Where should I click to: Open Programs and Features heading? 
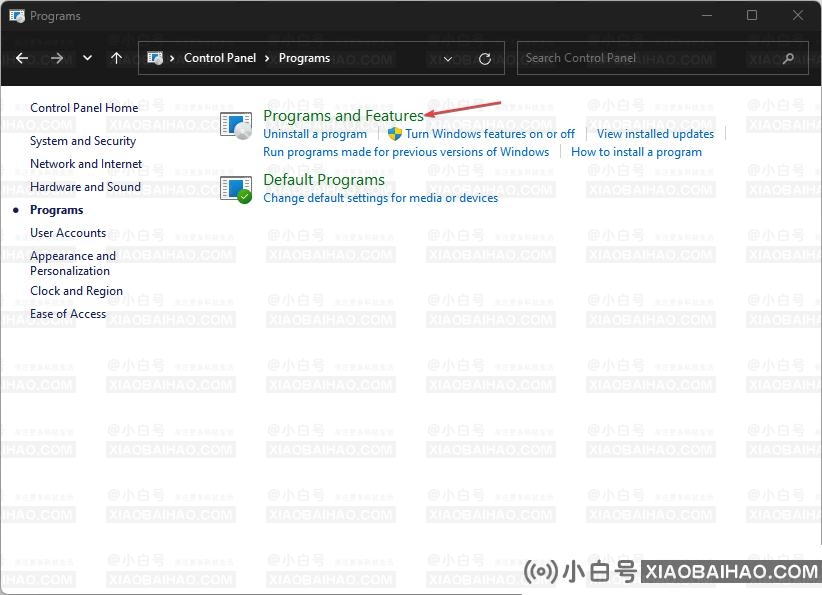coord(343,115)
